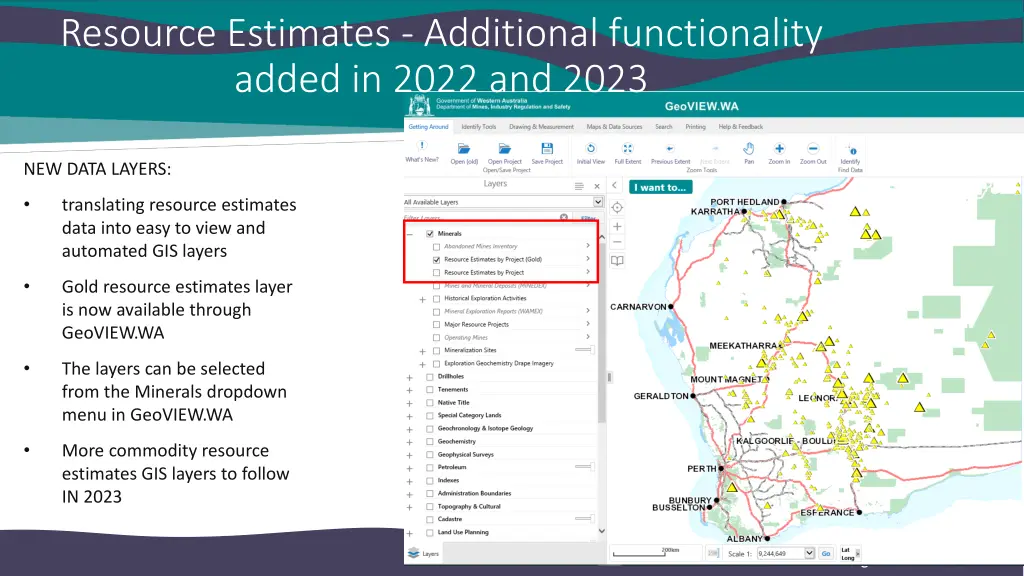Check the Native Title layer
The width and height of the screenshot is (1024, 576).
[430, 403]
